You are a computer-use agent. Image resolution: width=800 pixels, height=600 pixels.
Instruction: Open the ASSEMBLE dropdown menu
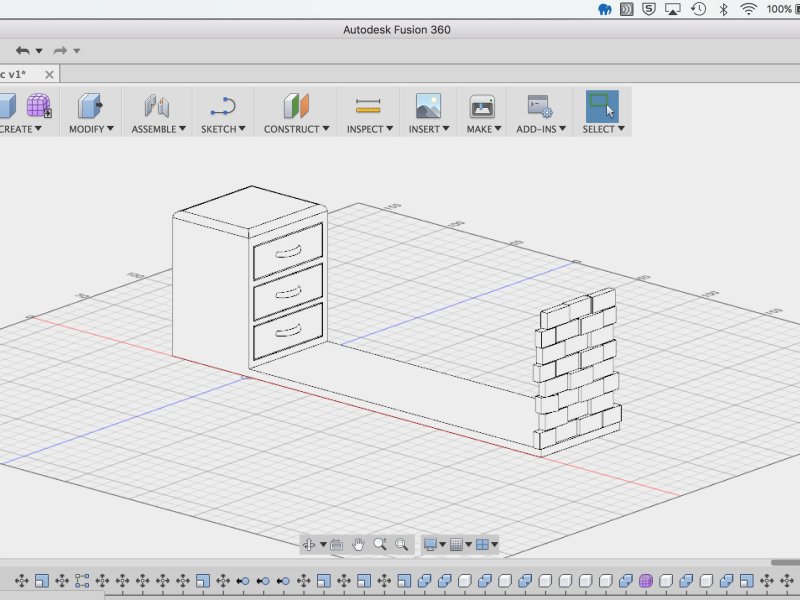coord(159,129)
